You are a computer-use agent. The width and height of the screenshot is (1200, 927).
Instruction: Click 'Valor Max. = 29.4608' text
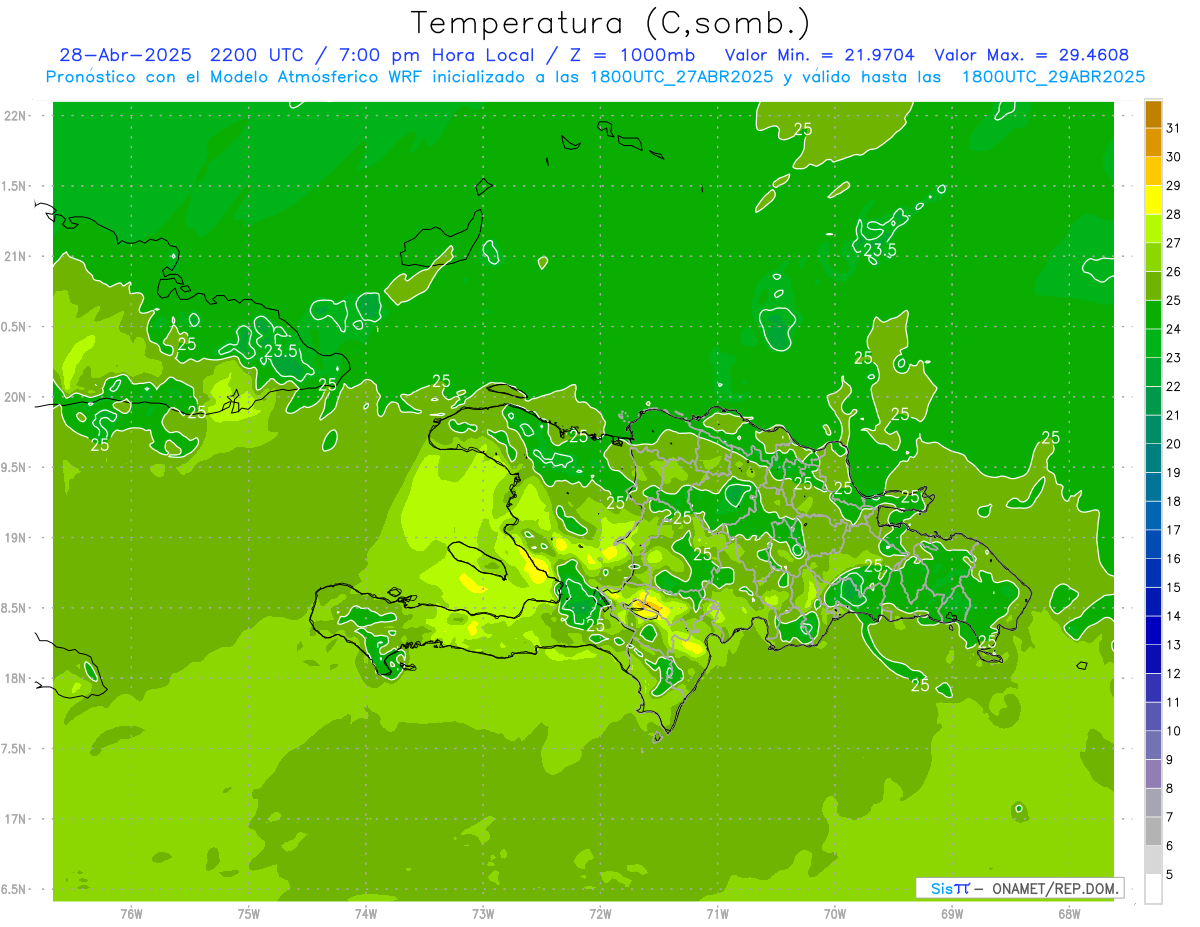click(1030, 56)
